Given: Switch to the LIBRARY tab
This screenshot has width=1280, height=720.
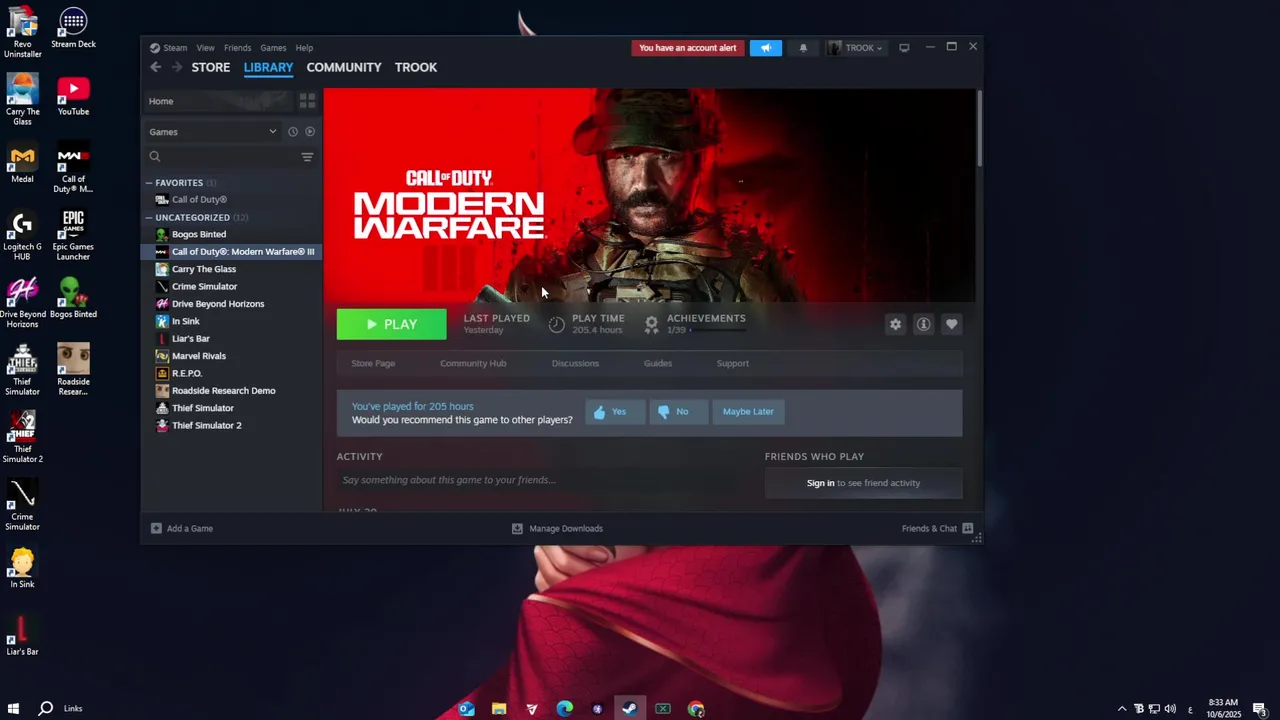Looking at the screenshot, I should click(268, 67).
